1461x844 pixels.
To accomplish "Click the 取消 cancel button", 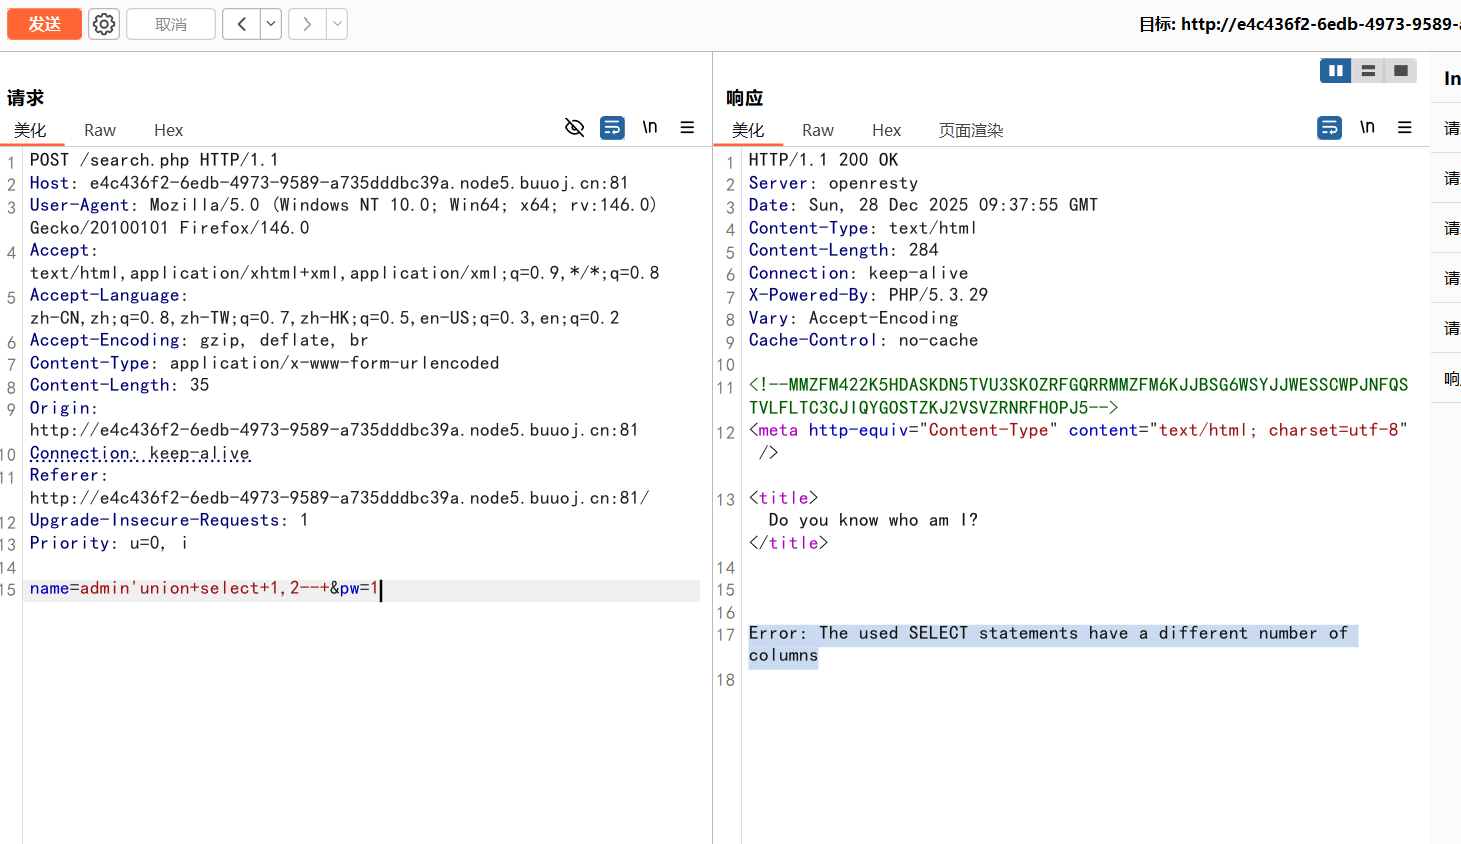I will [170, 24].
